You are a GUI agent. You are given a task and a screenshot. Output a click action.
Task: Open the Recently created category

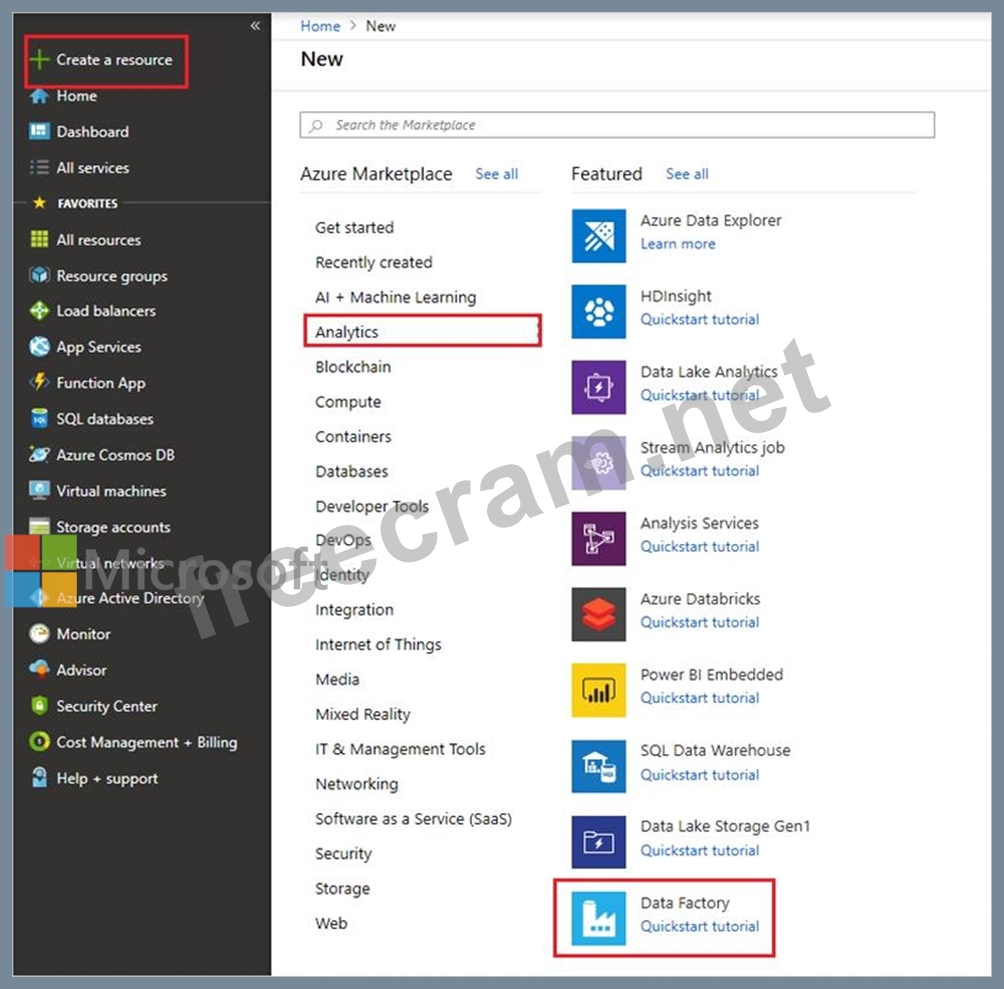pyautogui.click(x=374, y=262)
